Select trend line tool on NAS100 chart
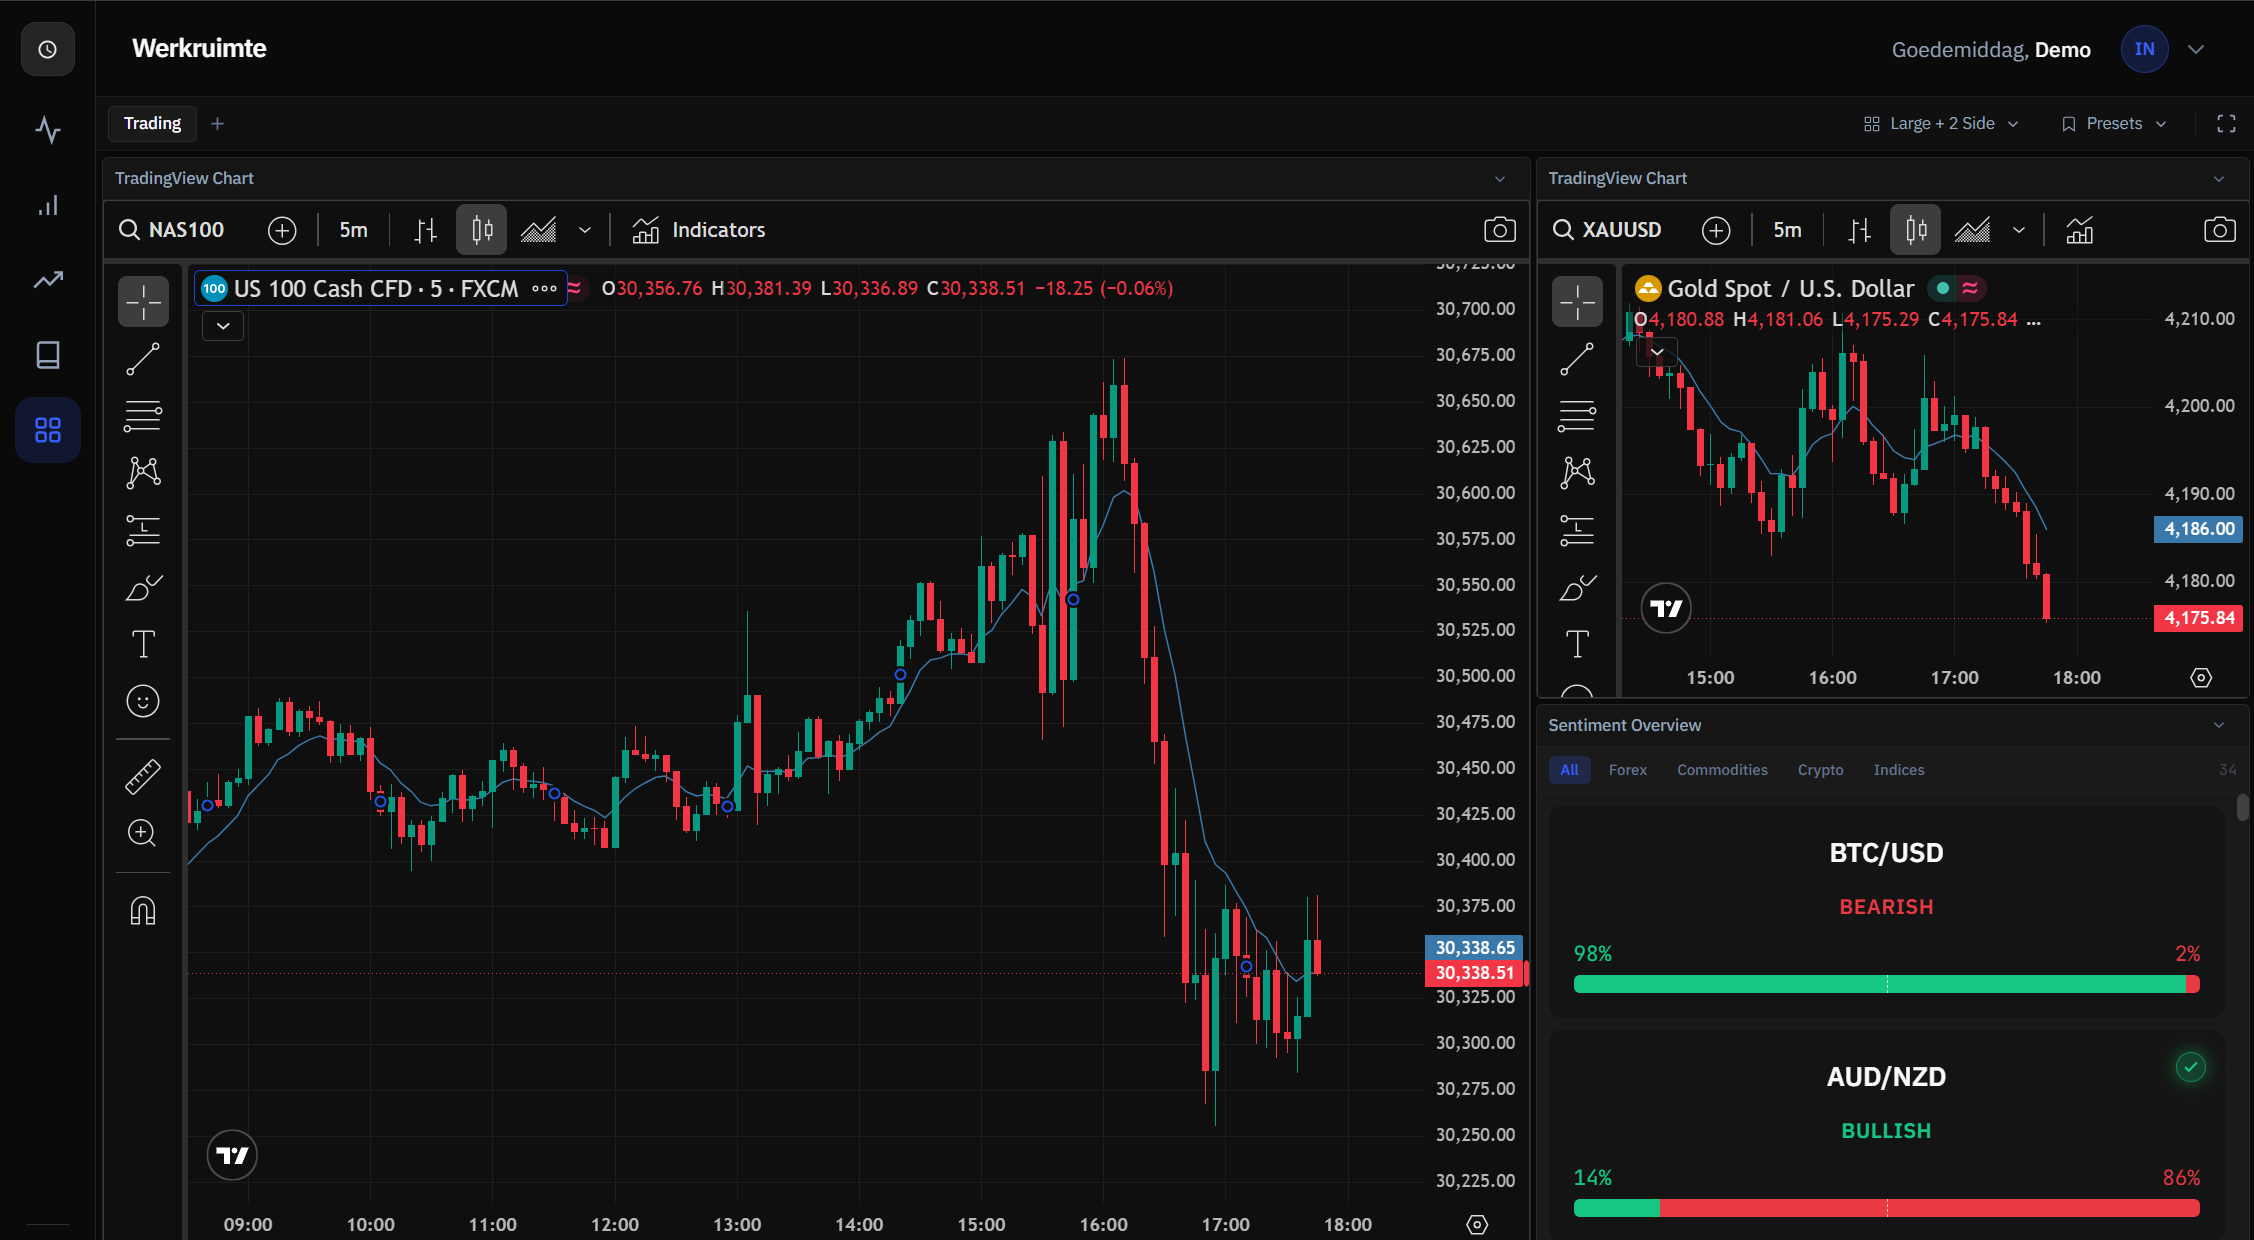Image resolution: width=2254 pixels, height=1240 pixels. 143,359
